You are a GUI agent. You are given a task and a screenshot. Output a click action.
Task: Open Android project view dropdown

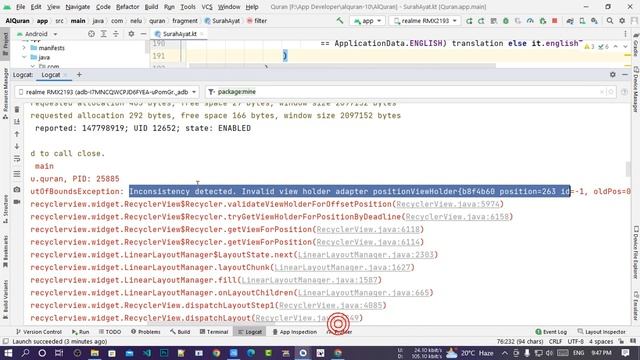click(x=37, y=34)
